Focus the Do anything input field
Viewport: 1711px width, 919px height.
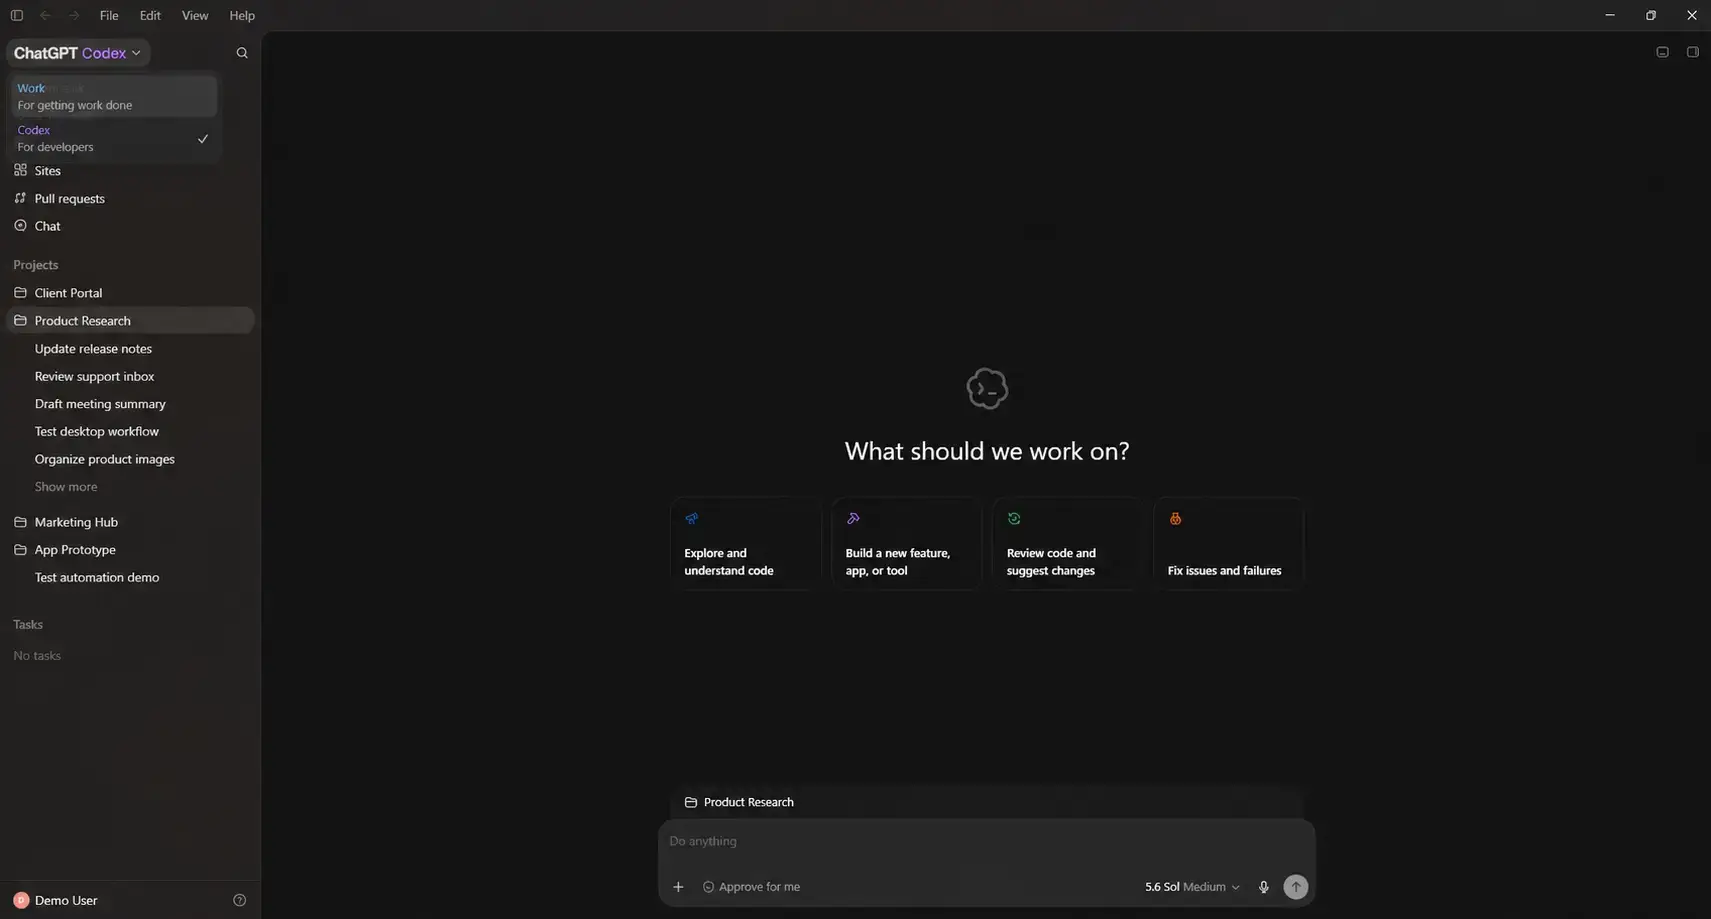click(x=986, y=841)
